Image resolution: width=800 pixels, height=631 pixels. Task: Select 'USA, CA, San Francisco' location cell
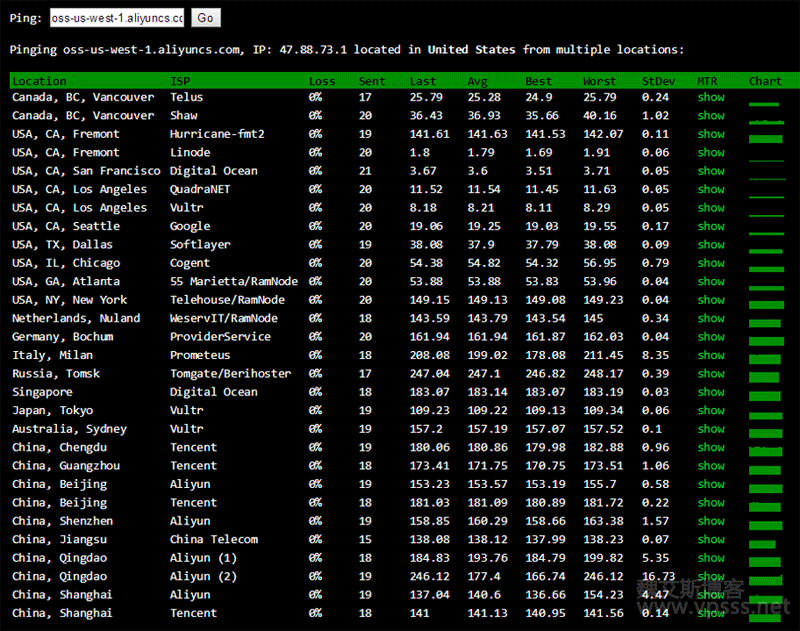click(86, 170)
